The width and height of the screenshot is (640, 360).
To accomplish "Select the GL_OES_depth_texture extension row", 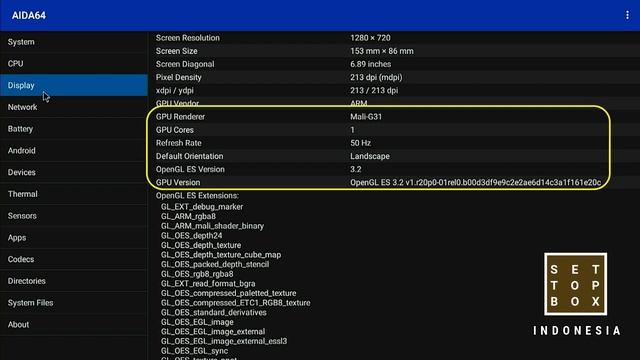I will [201, 245].
